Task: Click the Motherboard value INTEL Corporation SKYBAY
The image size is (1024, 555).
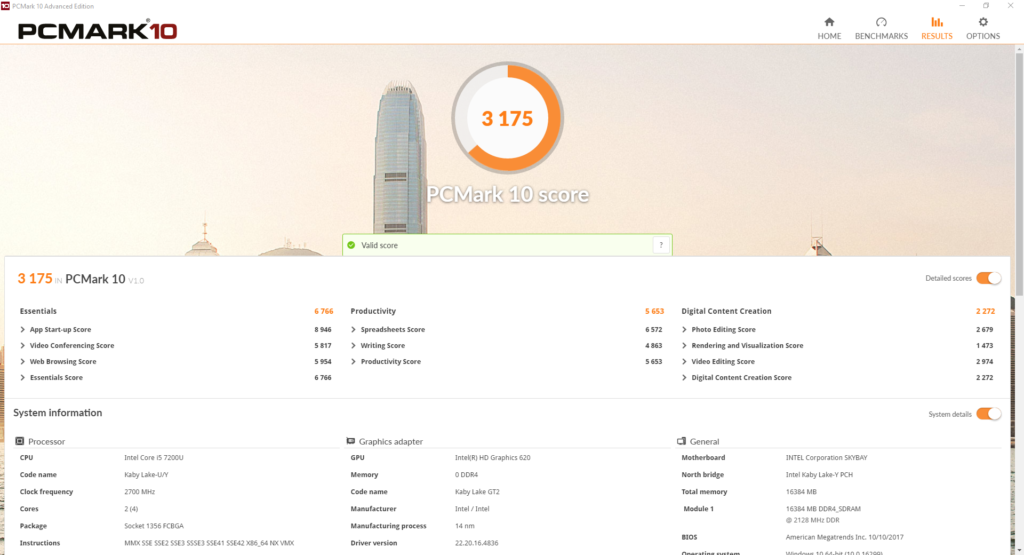Action: pos(826,458)
